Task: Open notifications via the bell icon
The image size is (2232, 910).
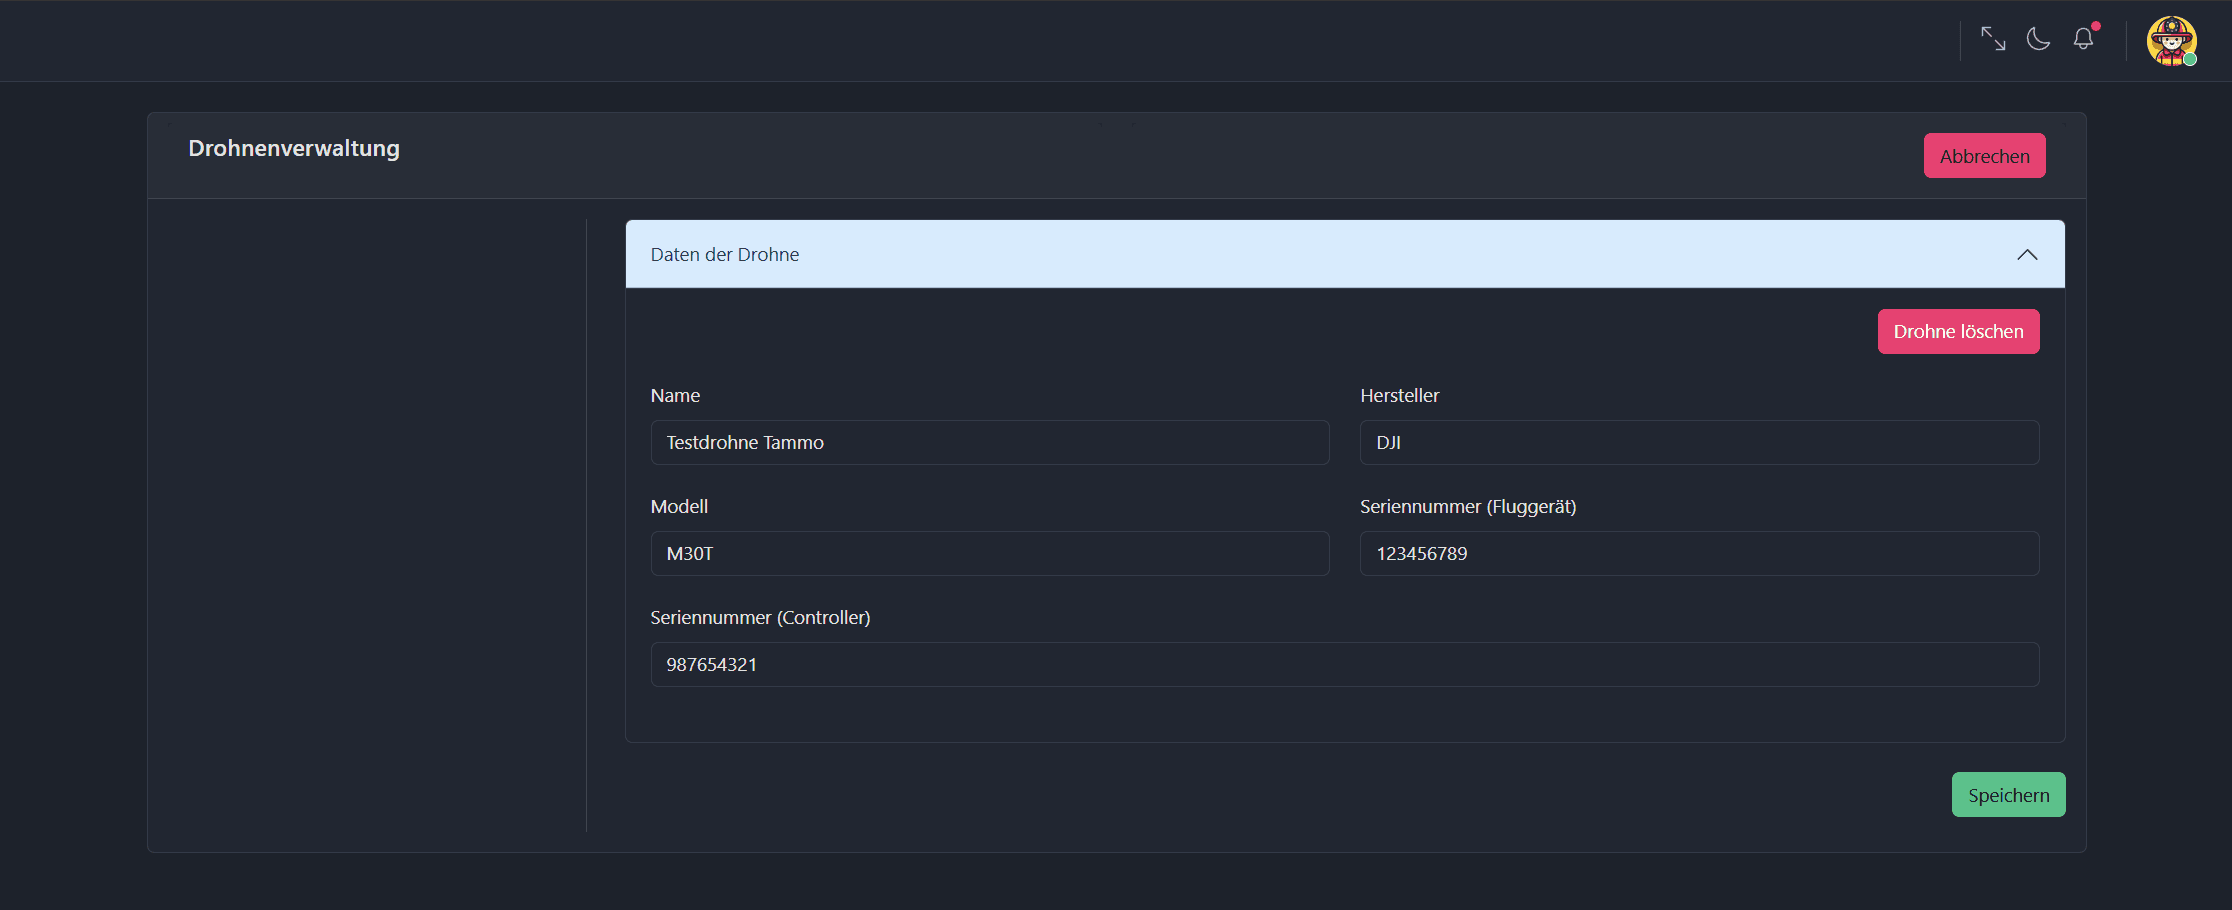Action: (2084, 39)
